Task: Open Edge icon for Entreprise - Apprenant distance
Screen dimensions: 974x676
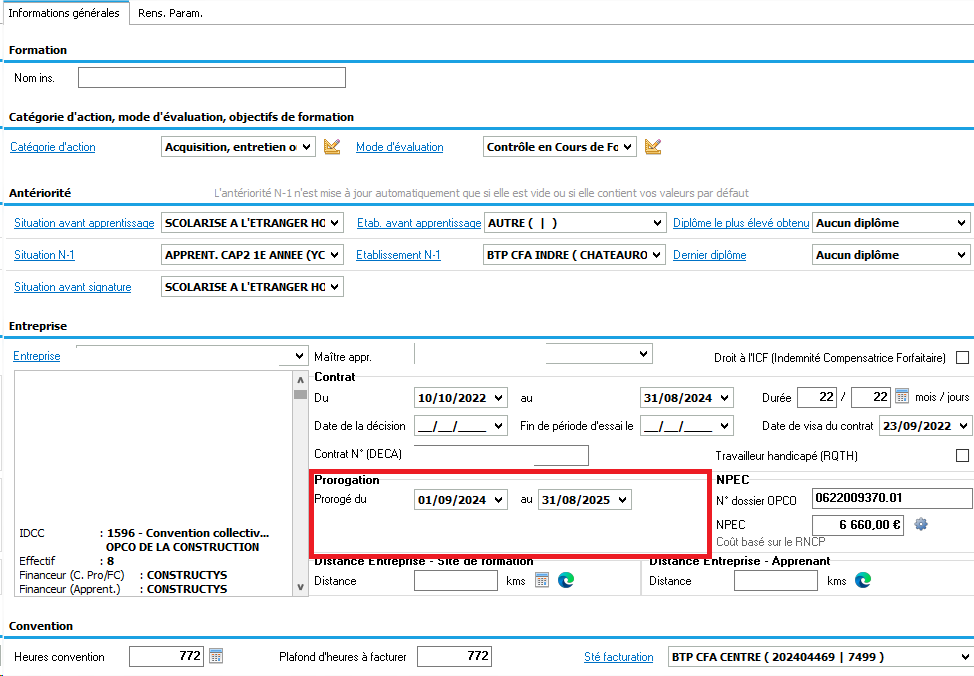Action: click(x=862, y=581)
